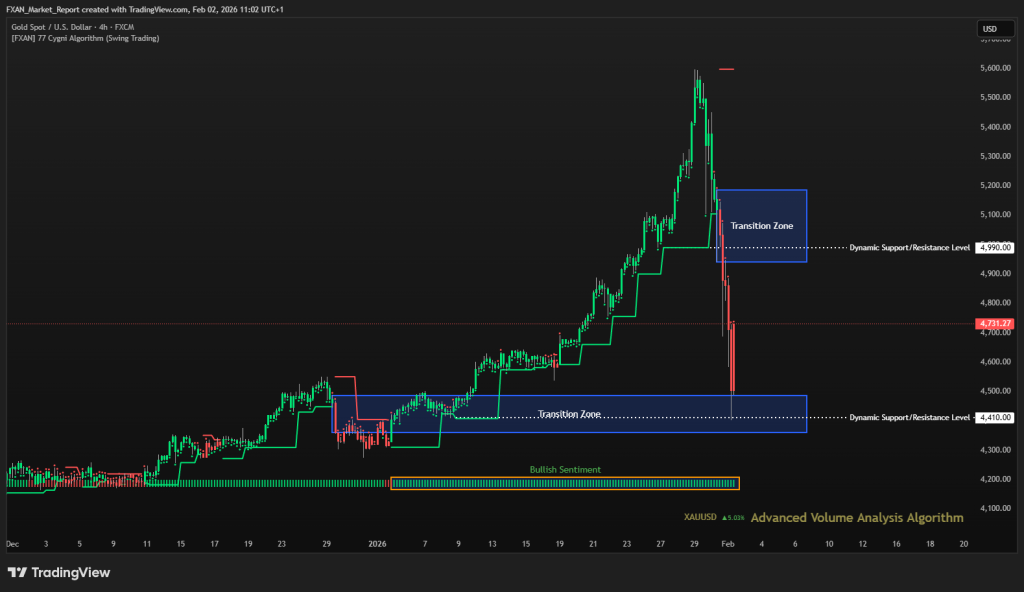The height and width of the screenshot is (592, 1024).
Task: Select the 4,410.00 price level tag
Action: (995, 417)
